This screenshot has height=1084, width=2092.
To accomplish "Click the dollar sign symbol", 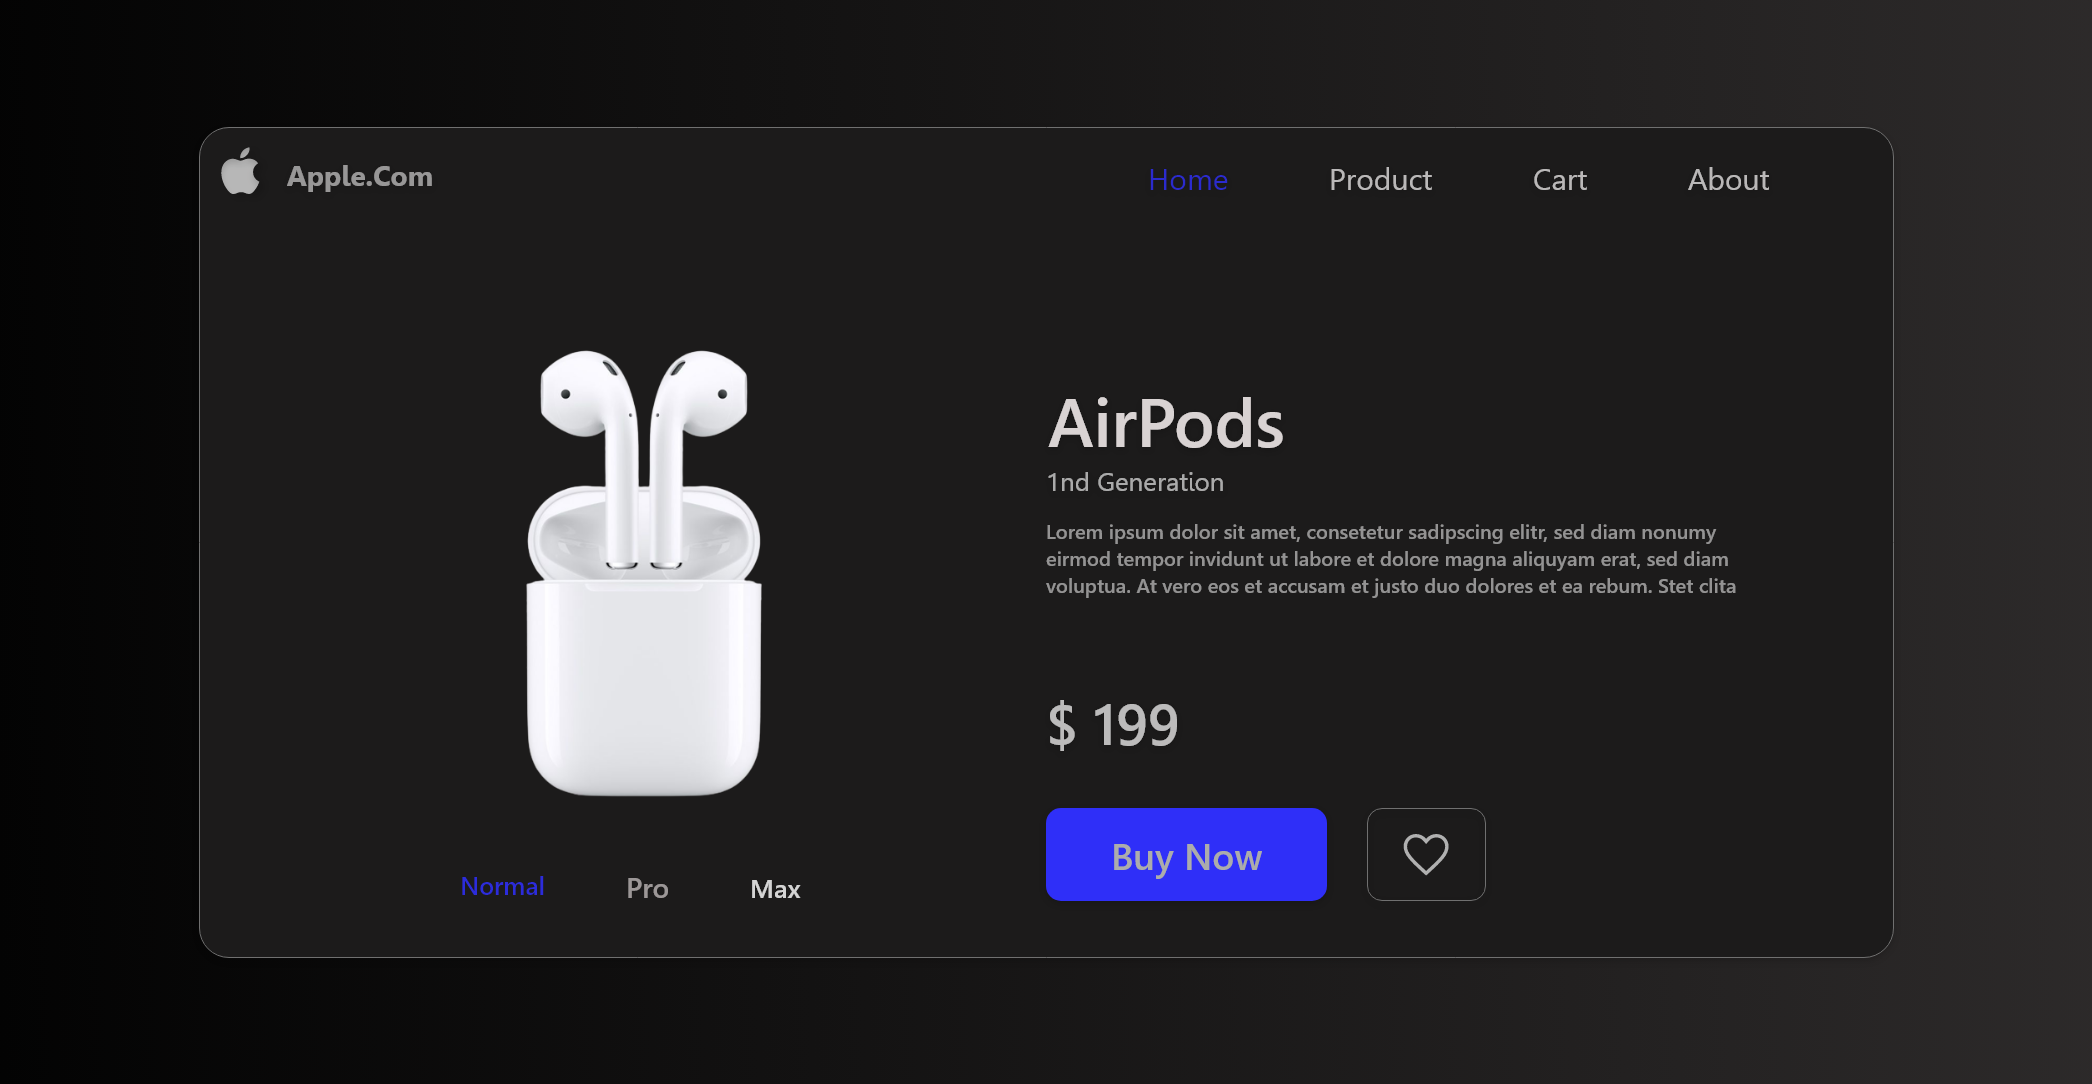I will coord(1062,725).
